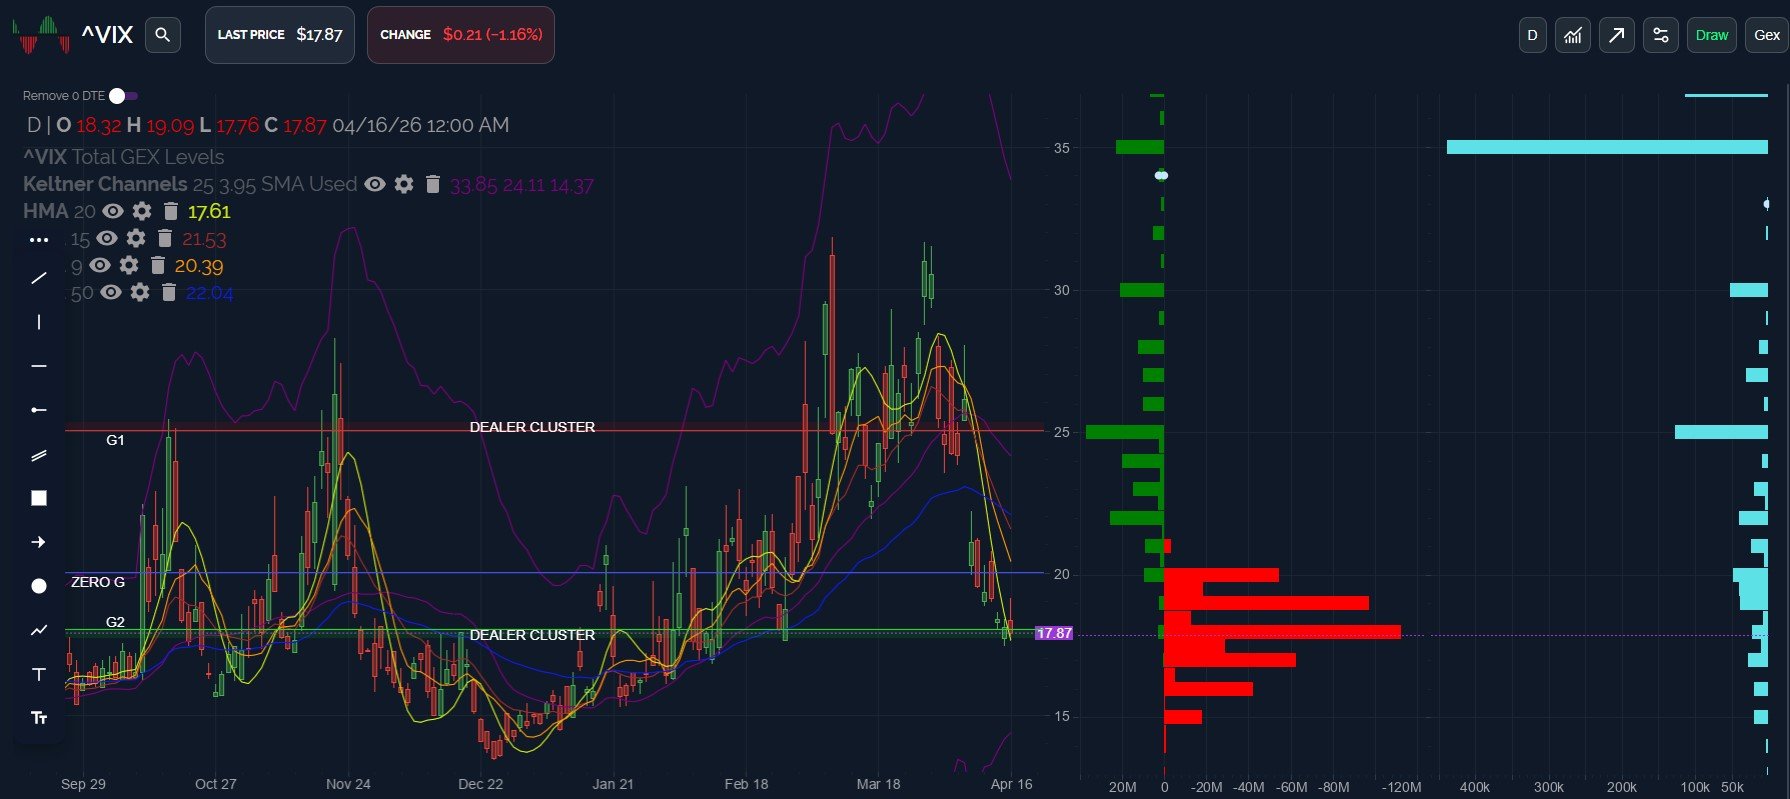Click the CHANGE $0.21 (-1.16%) box
1790x799 pixels.
(x=461, y=35)
